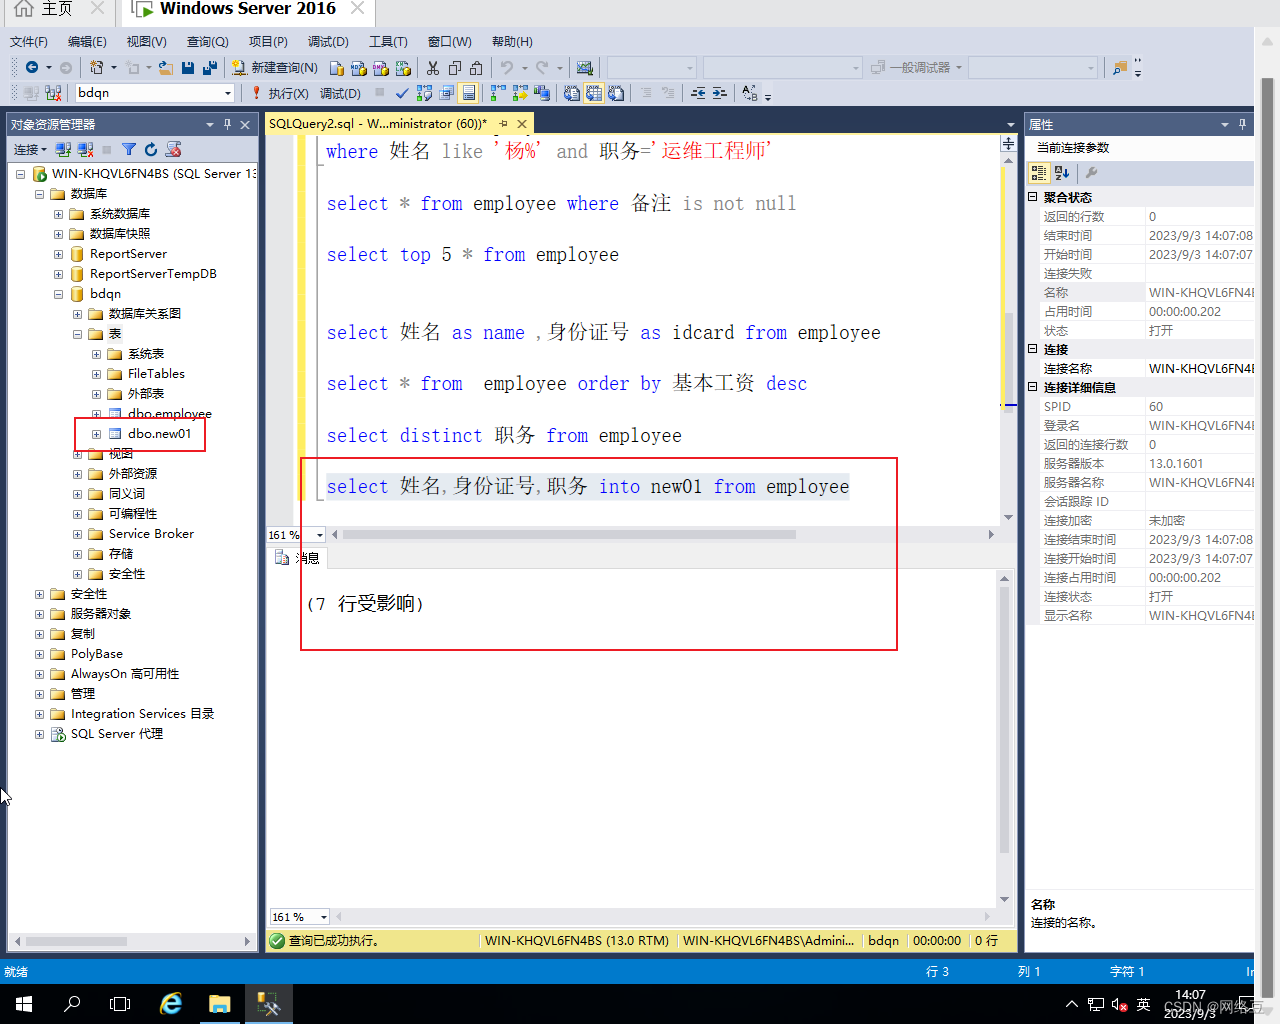The image size is (1280, 1024).
Task: Open the editor zoom 161 % dropdown
Action: [320, 535]
